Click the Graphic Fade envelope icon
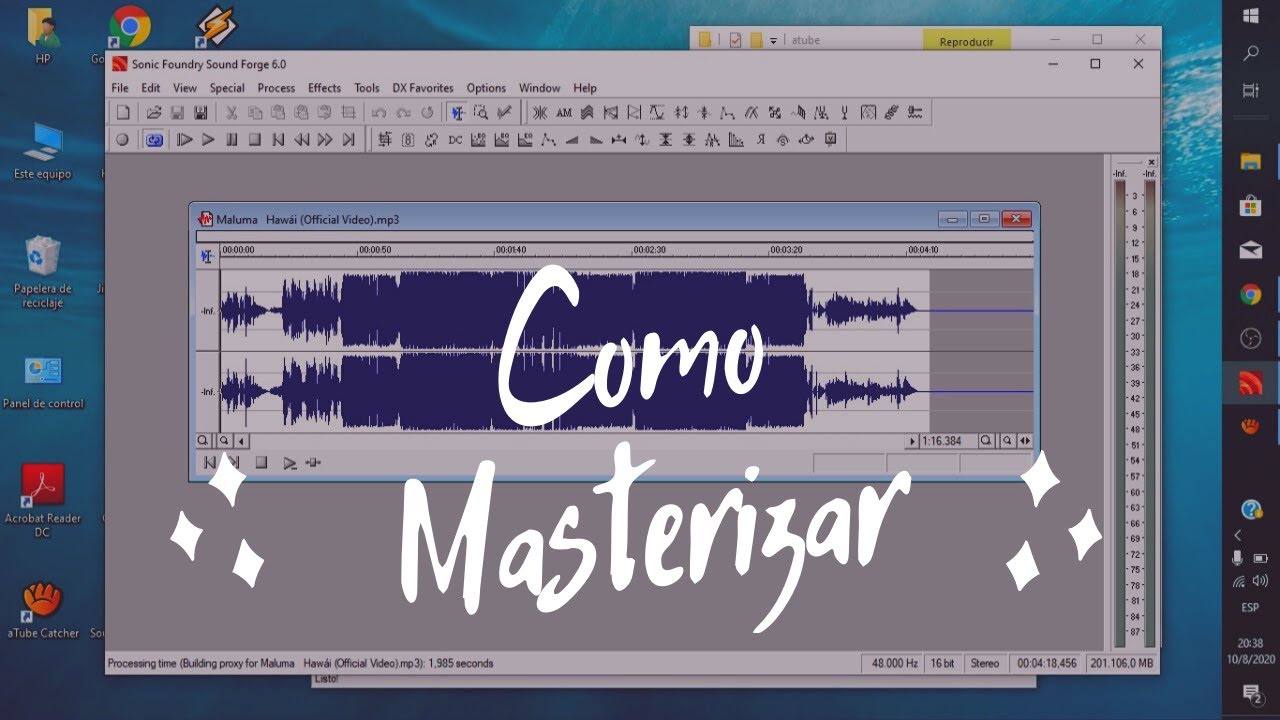This screenshot has width=1280, height=720. 548,140
